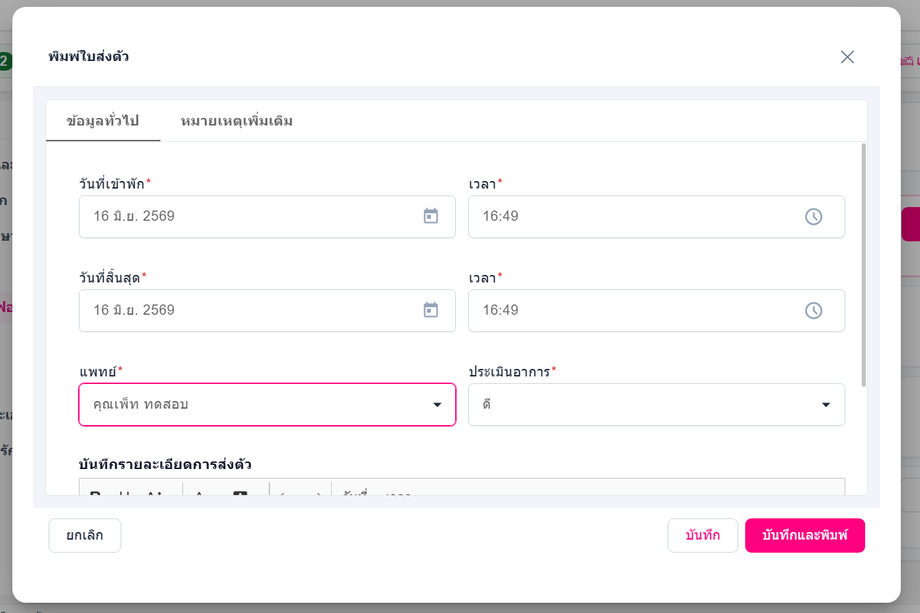Cancel with the ยกเลิก button
Image resolution: width=920 pixels, height=613 pixels.
84,535
